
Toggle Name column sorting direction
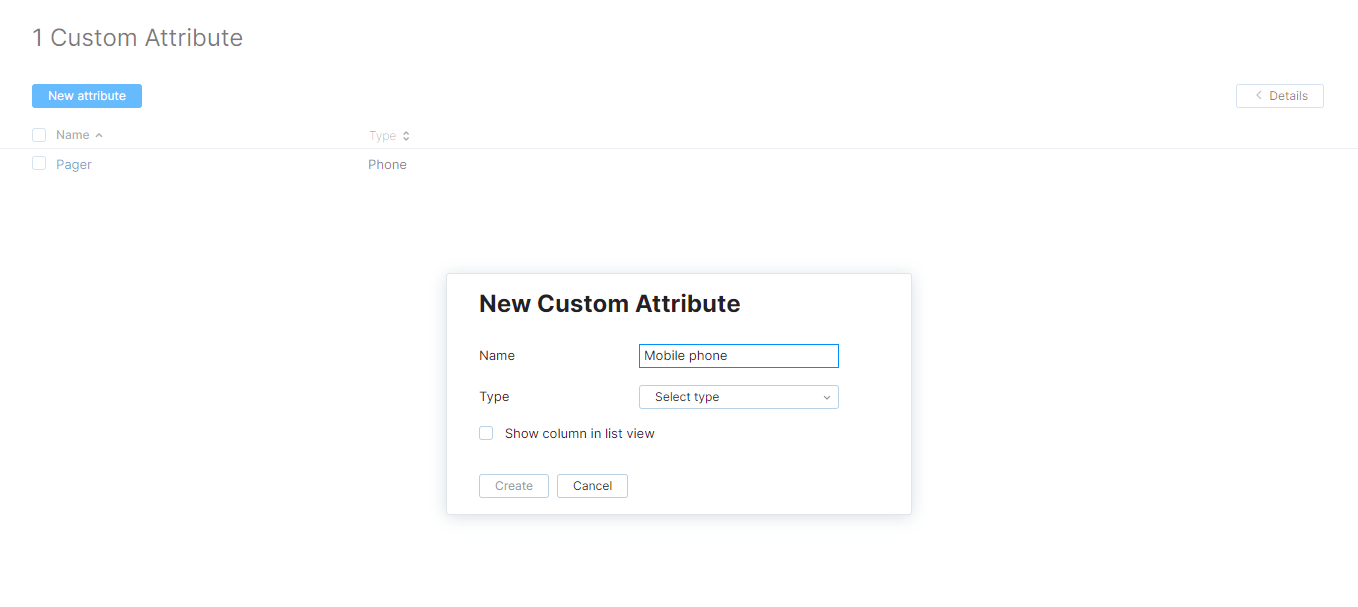(71, 134)
